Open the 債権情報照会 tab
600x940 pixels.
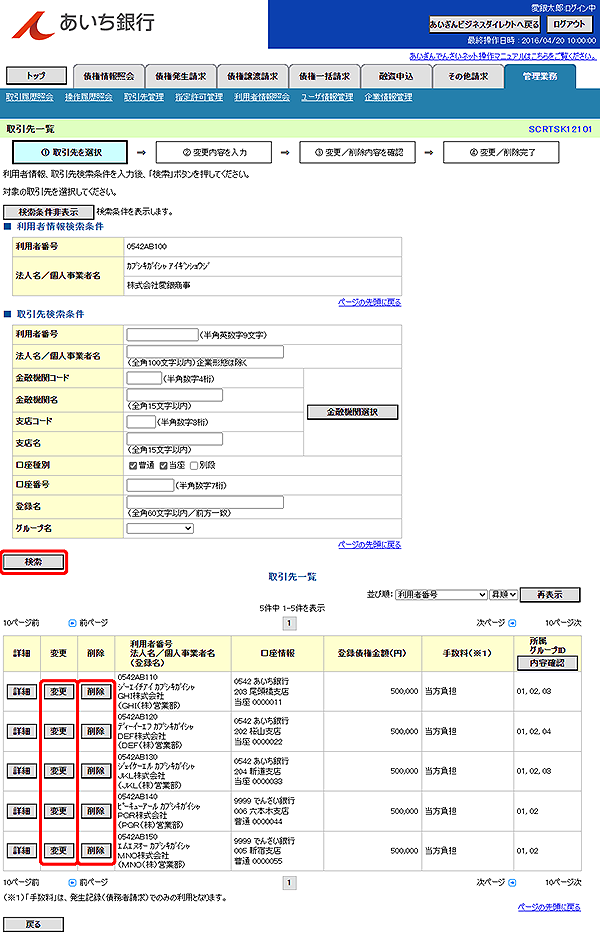pyautogui.click(x=108, y=76)
